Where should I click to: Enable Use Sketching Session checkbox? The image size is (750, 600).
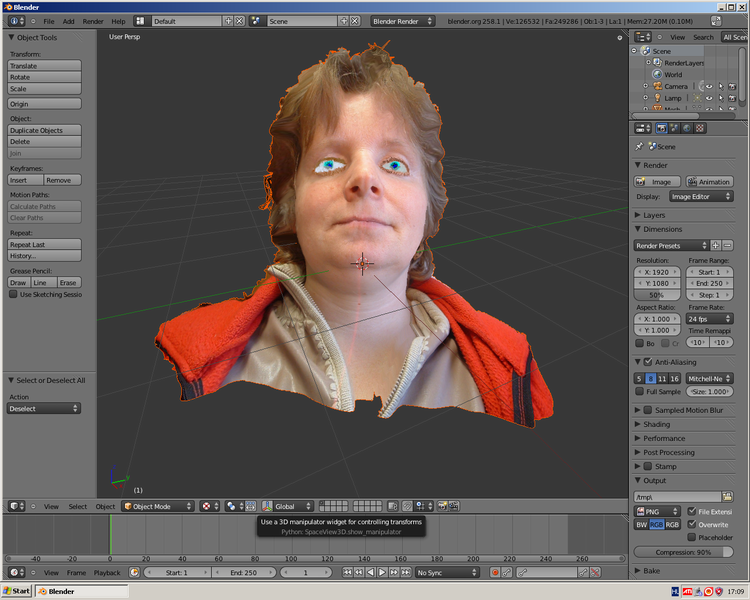(13, 294)
